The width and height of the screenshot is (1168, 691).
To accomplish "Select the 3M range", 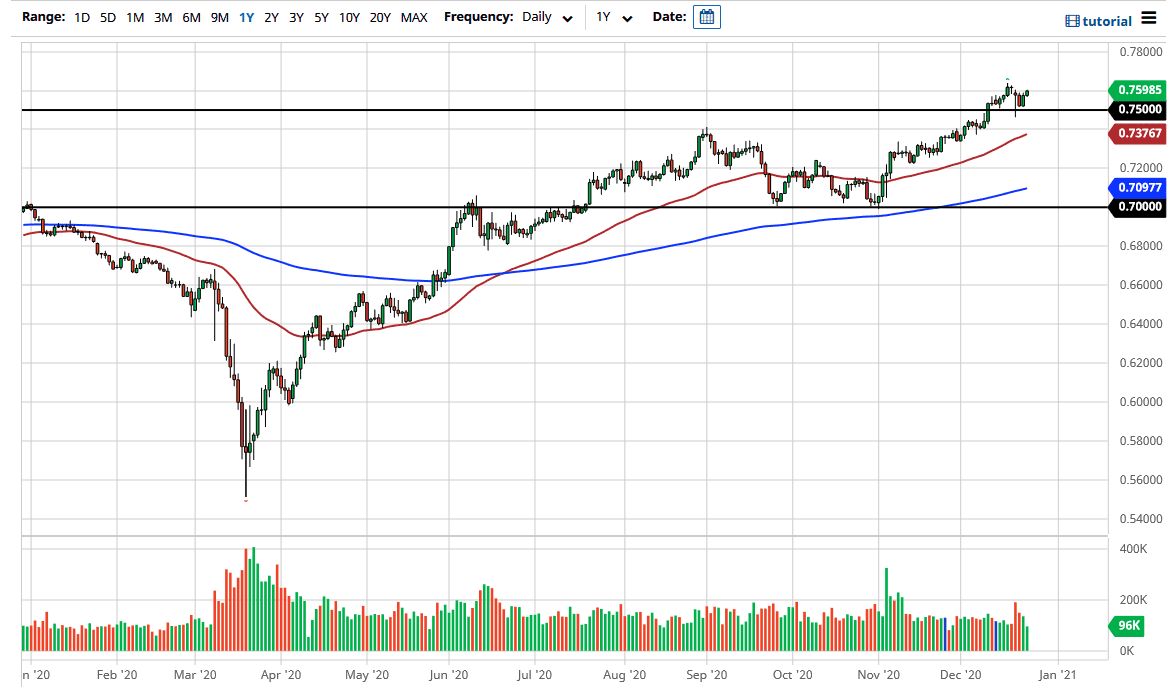I will tap(162, 17).
